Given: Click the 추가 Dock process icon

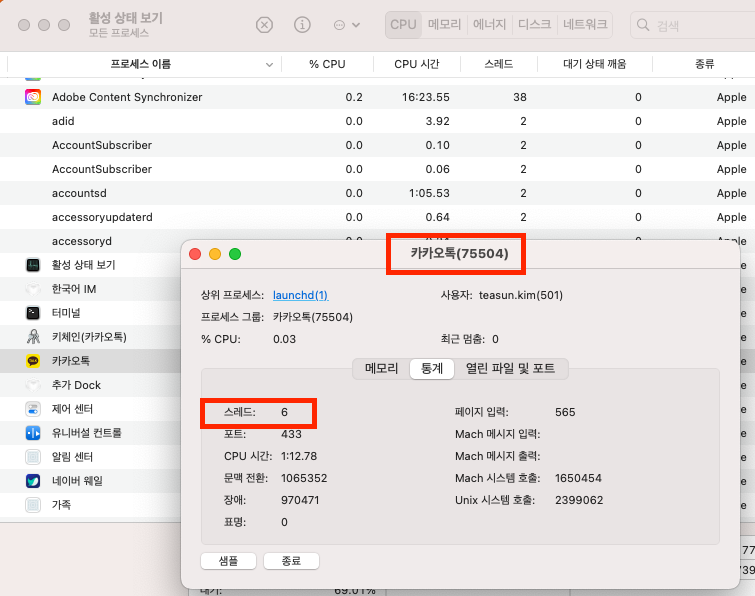Looking at the screenshot, I should [x=33, y=385].
